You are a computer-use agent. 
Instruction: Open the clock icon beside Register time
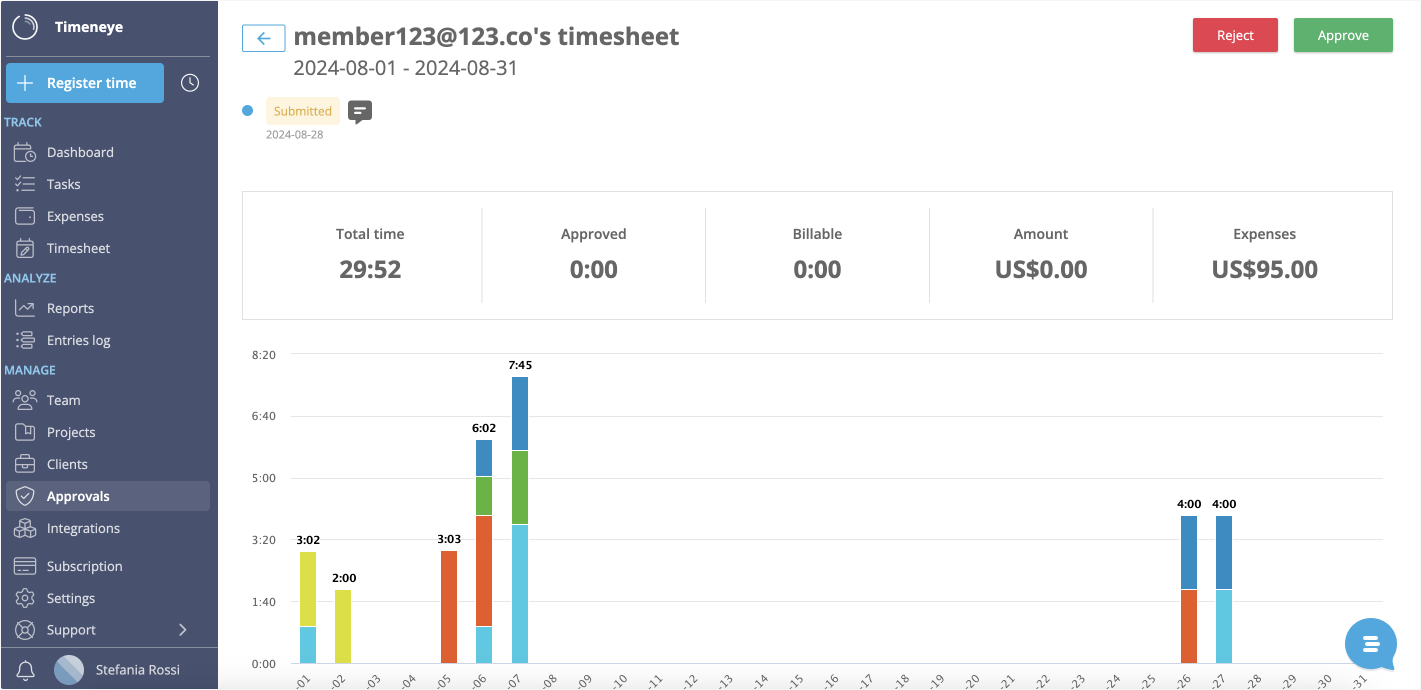point(190,82)
